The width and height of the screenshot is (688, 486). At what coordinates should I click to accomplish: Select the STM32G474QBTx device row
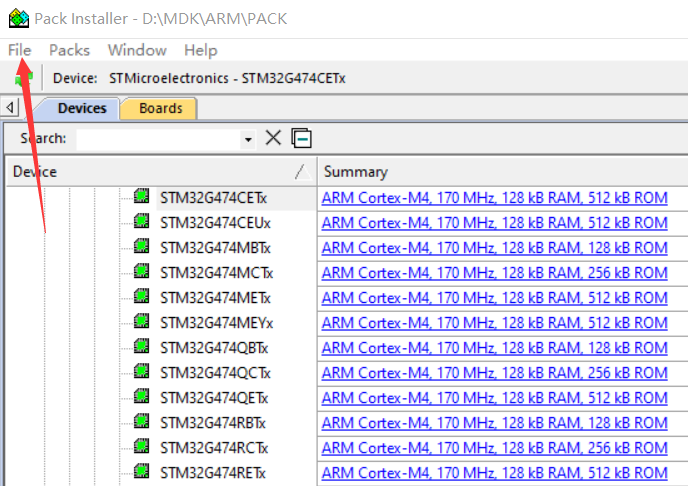(x=214, y=348)
